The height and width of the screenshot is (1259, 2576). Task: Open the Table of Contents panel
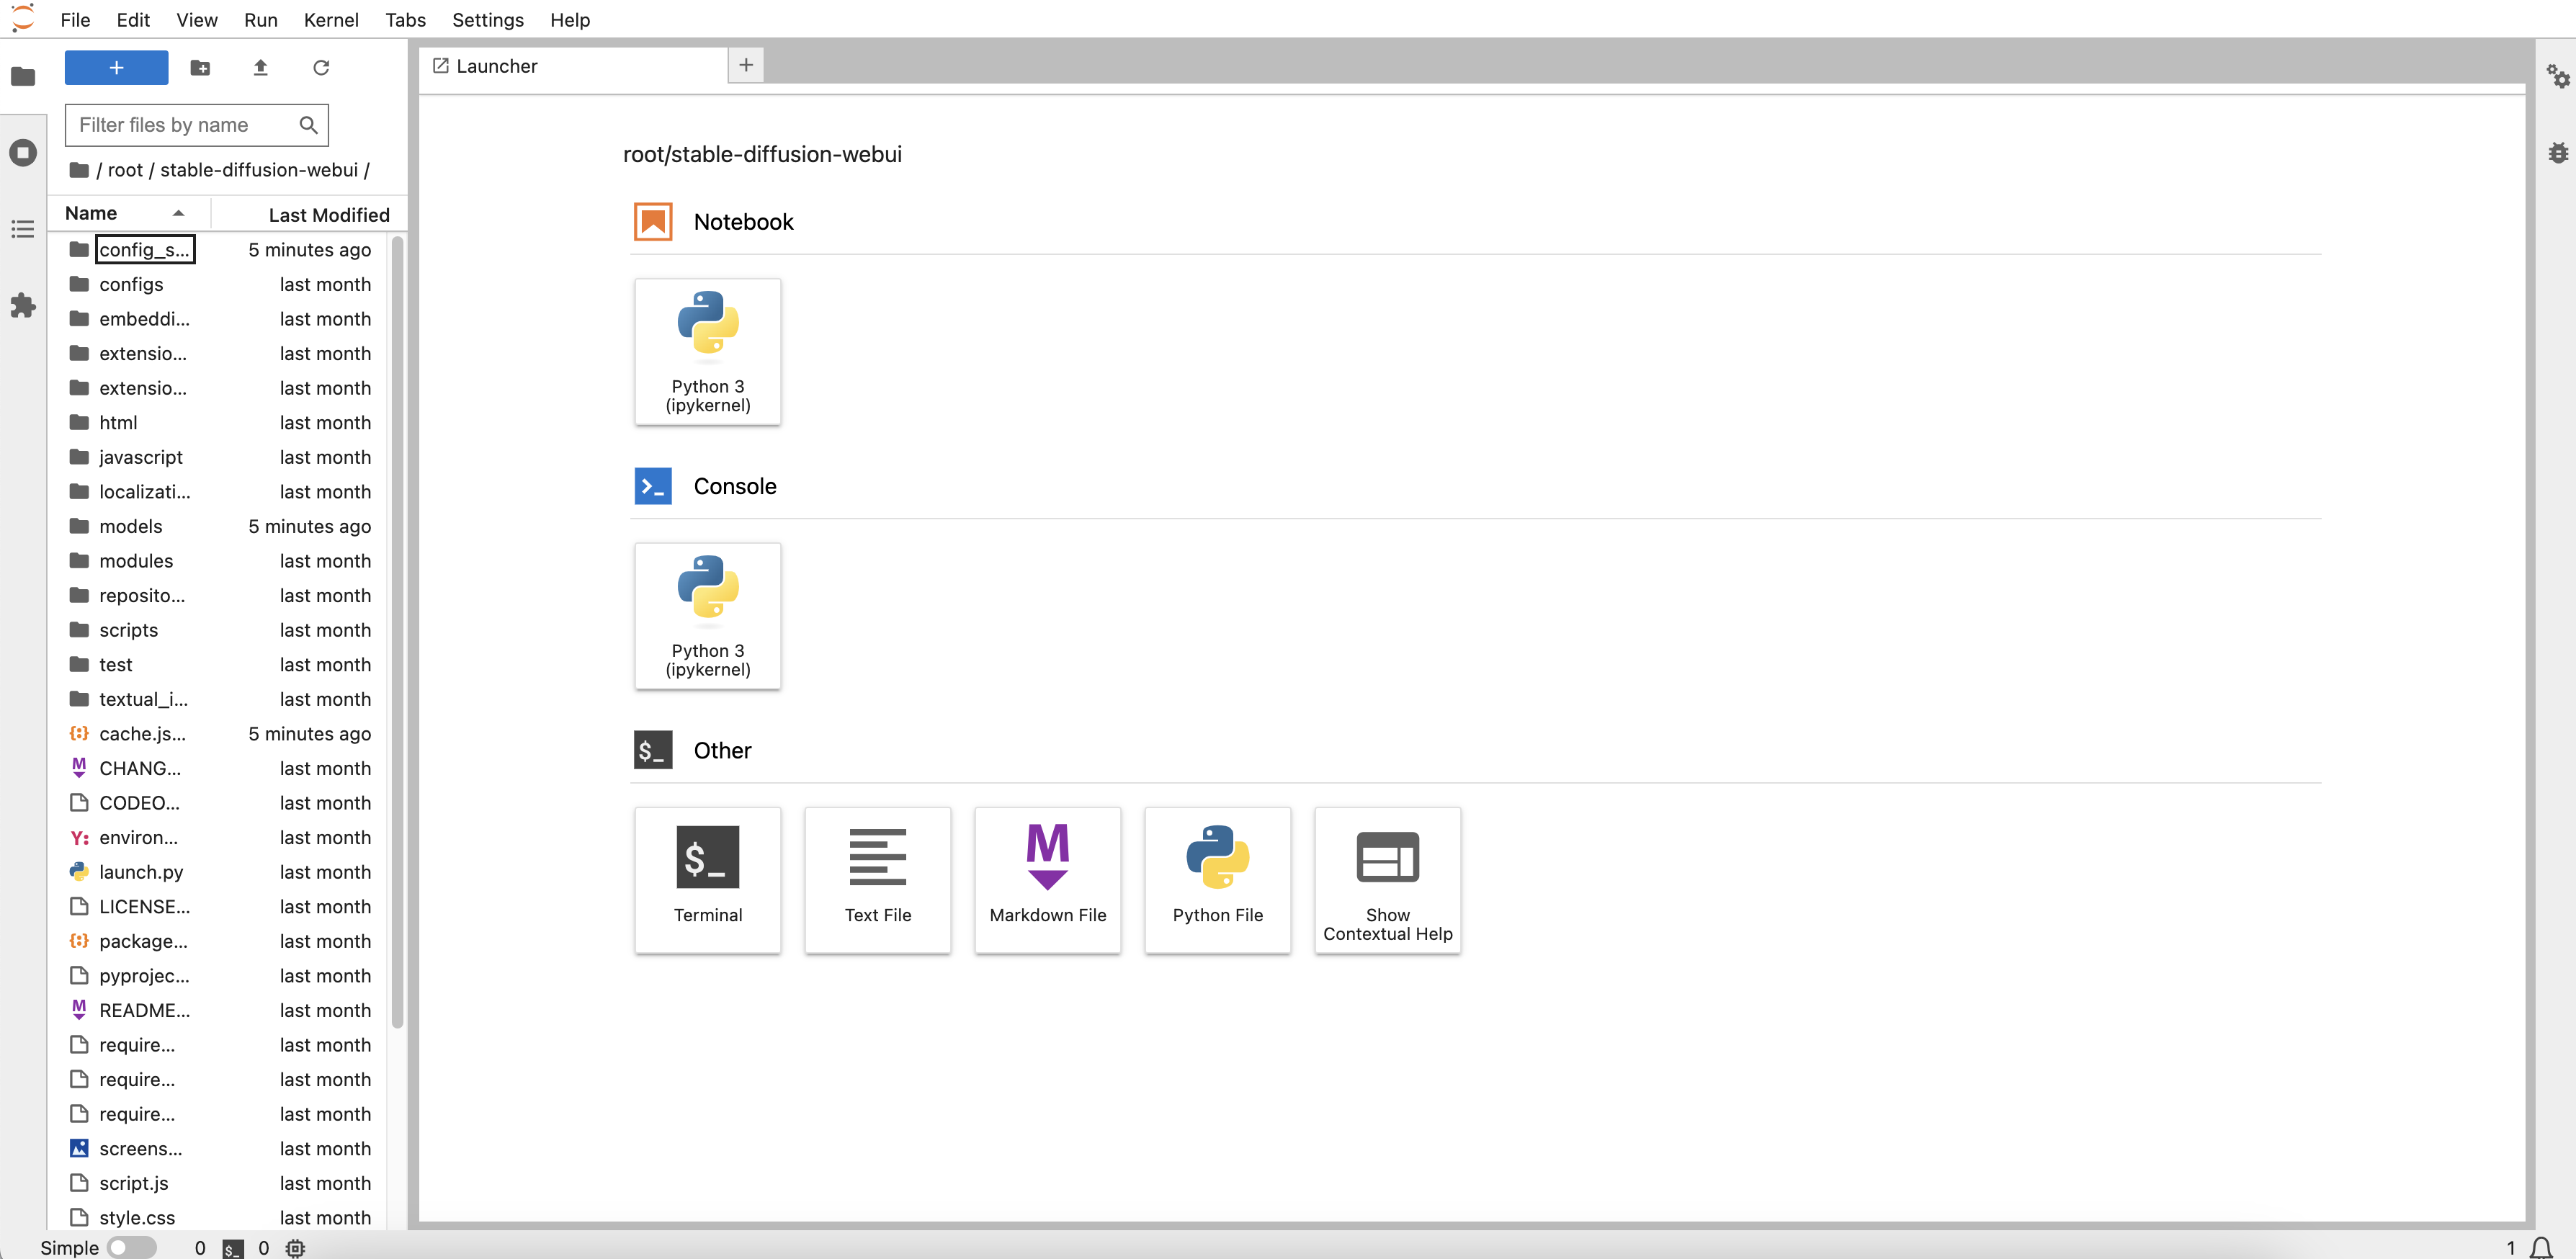coord(23,229)
